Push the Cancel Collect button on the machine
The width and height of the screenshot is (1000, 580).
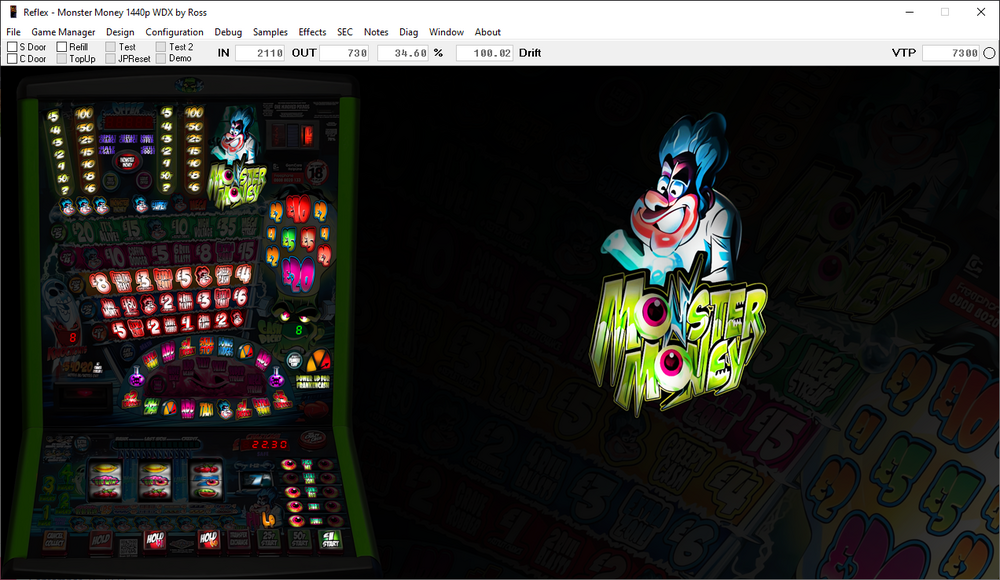[x=55, y=540]
